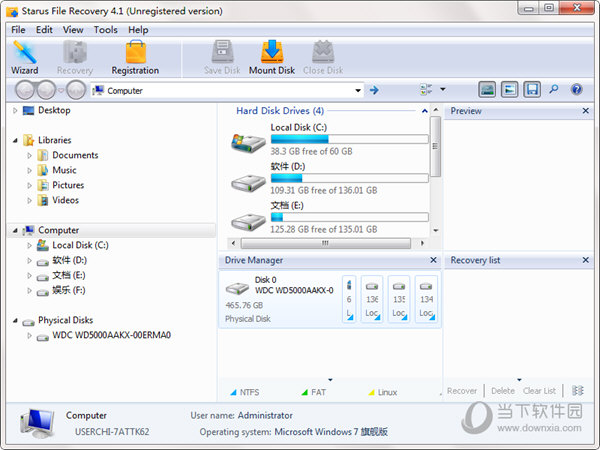Image resolution: width=600 pixels, height=450 pixels.
Task: Select Videos in the Libraries tree
Action: (65, 200)
